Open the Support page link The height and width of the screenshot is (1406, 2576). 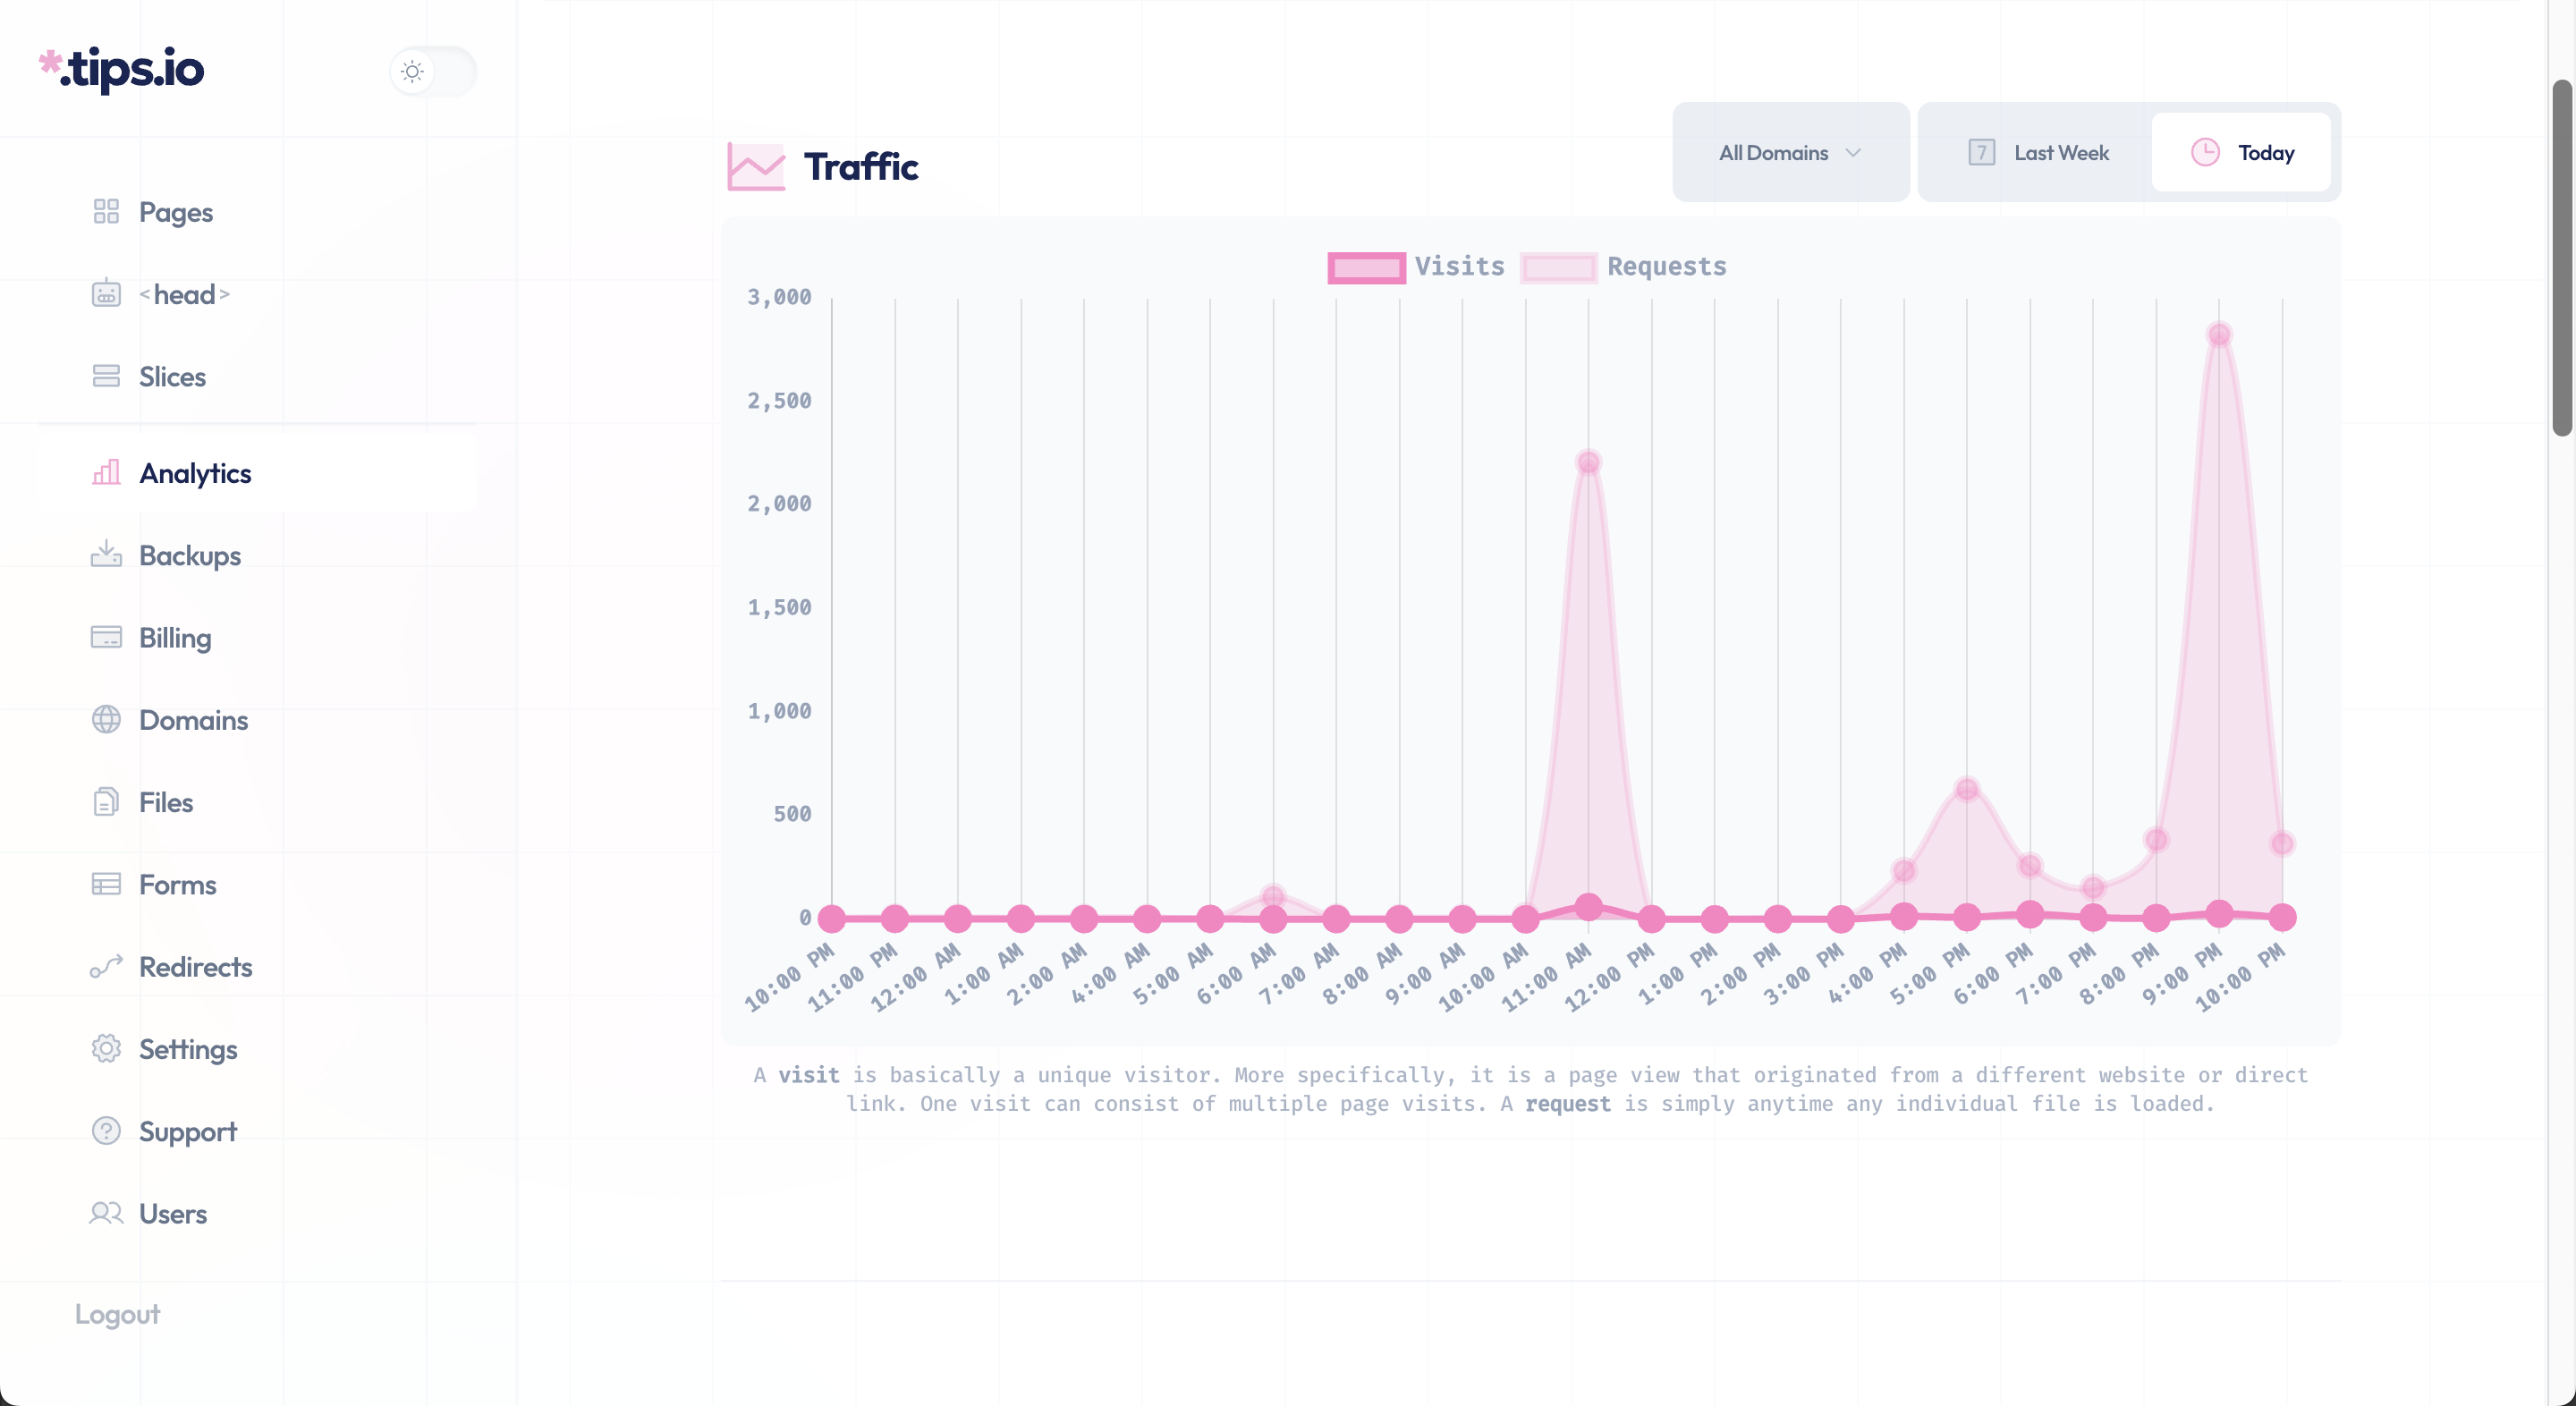[x=187, y=1131]
